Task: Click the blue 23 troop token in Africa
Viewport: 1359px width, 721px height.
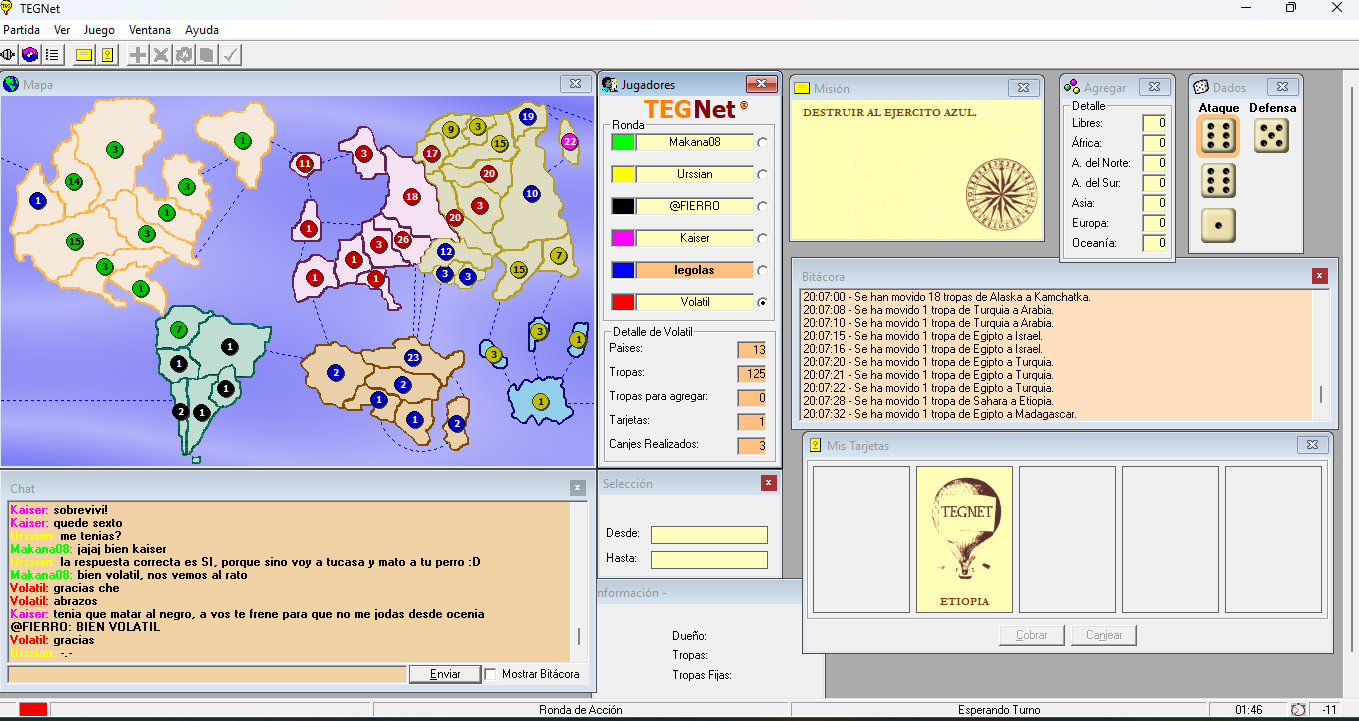Action: [413, 357]
